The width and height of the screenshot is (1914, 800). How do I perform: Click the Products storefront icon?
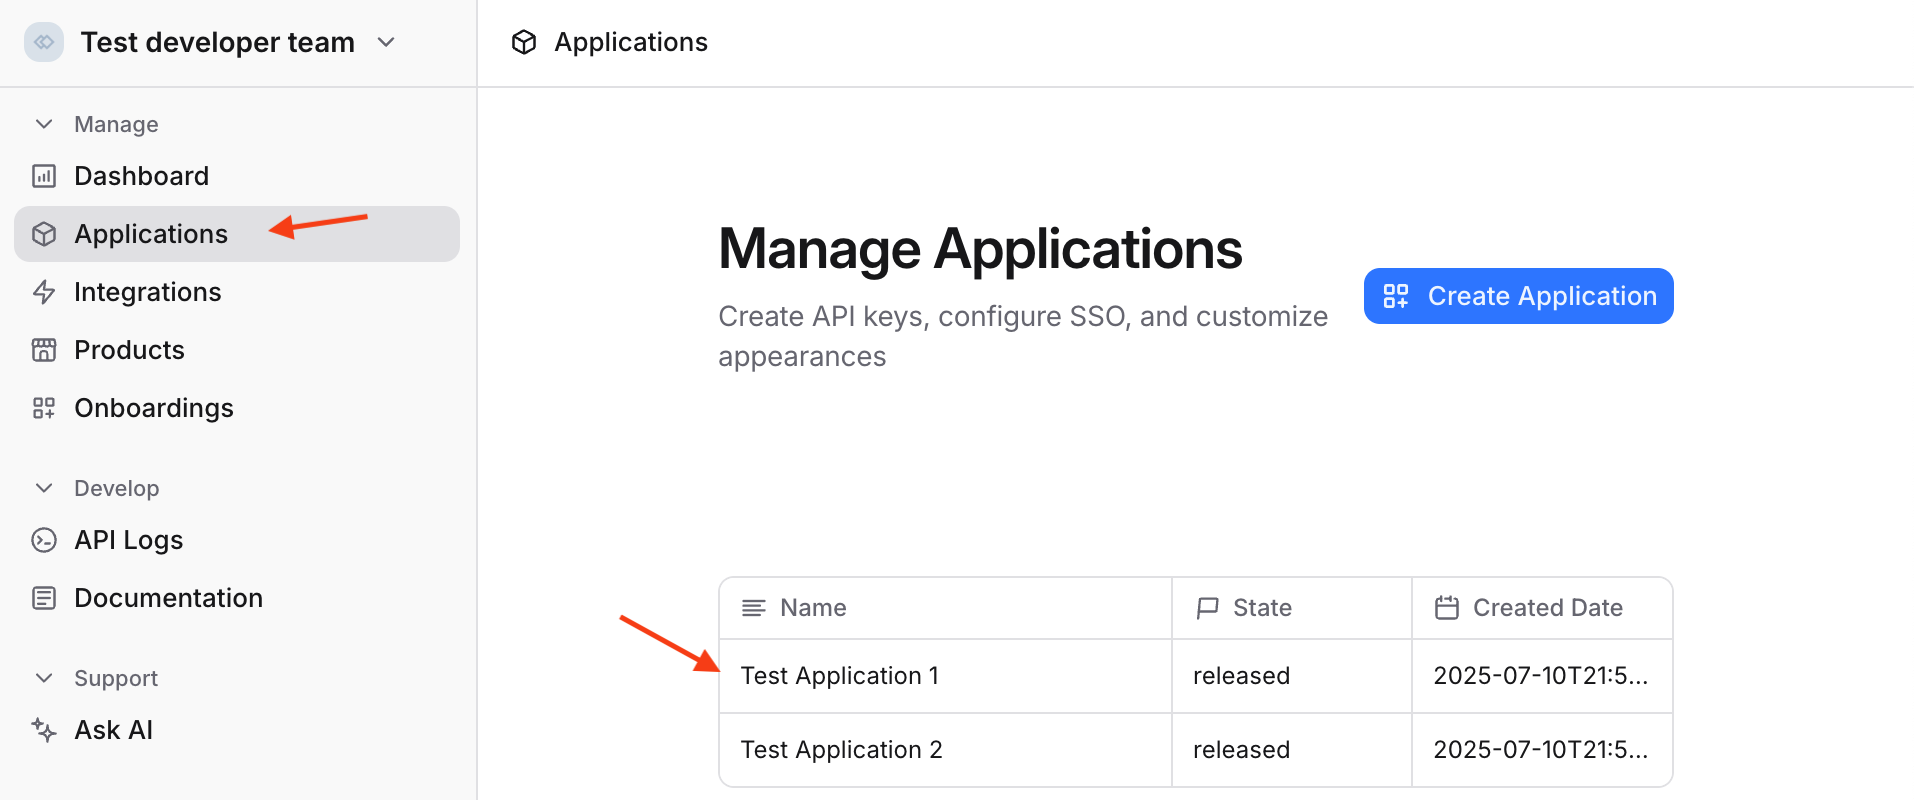click(44, 350)
